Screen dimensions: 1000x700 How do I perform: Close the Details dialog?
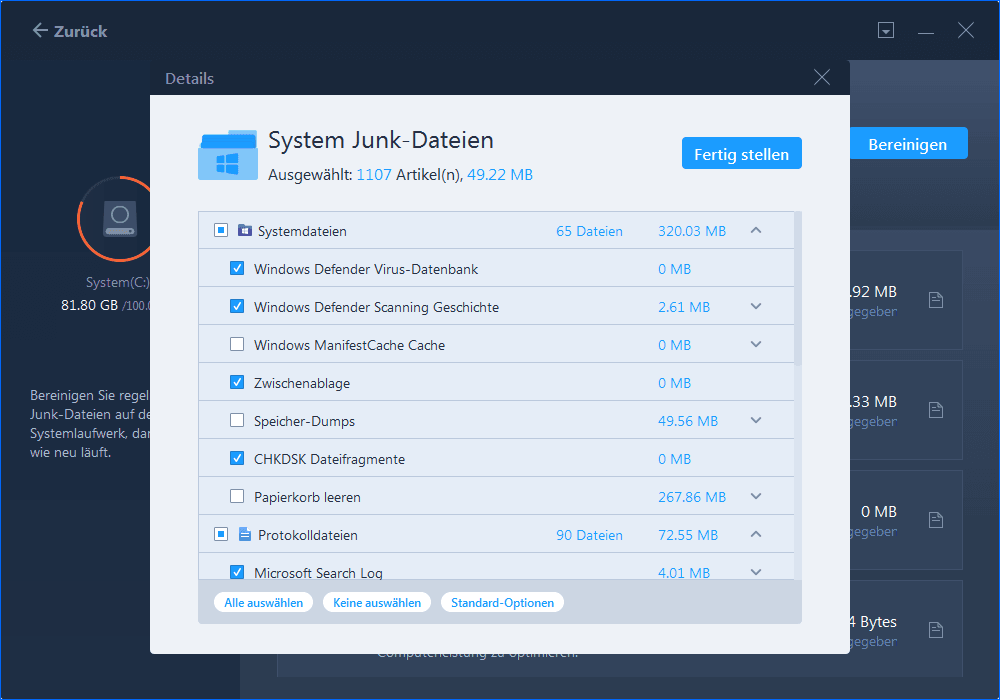[821, 78]
